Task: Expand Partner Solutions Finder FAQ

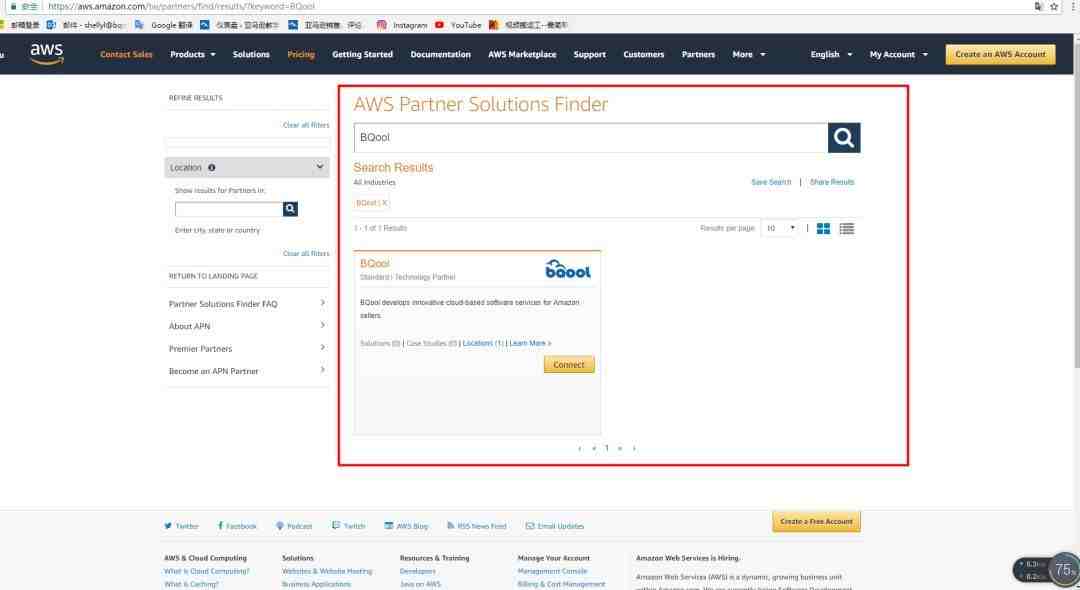Action: (x=247, y=304)
